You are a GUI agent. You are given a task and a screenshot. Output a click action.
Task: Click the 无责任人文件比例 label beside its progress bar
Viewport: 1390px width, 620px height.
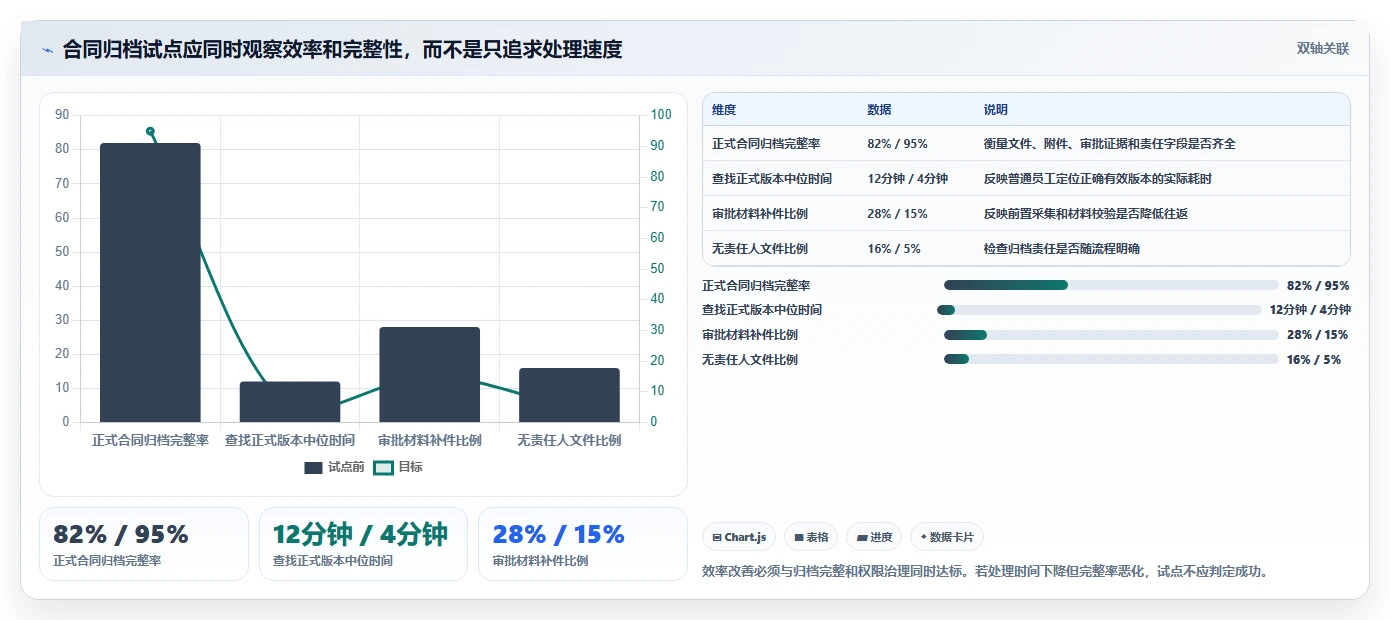click(x=750, y=360)
